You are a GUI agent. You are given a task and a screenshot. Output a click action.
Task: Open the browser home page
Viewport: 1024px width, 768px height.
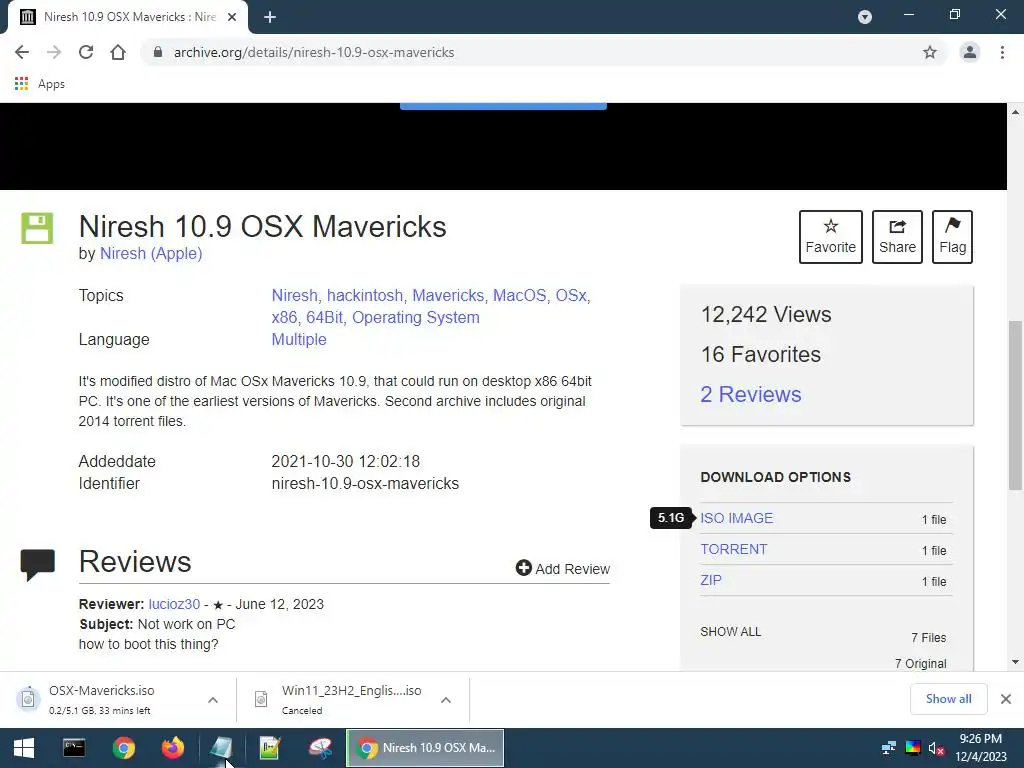(x=118, y=52)
